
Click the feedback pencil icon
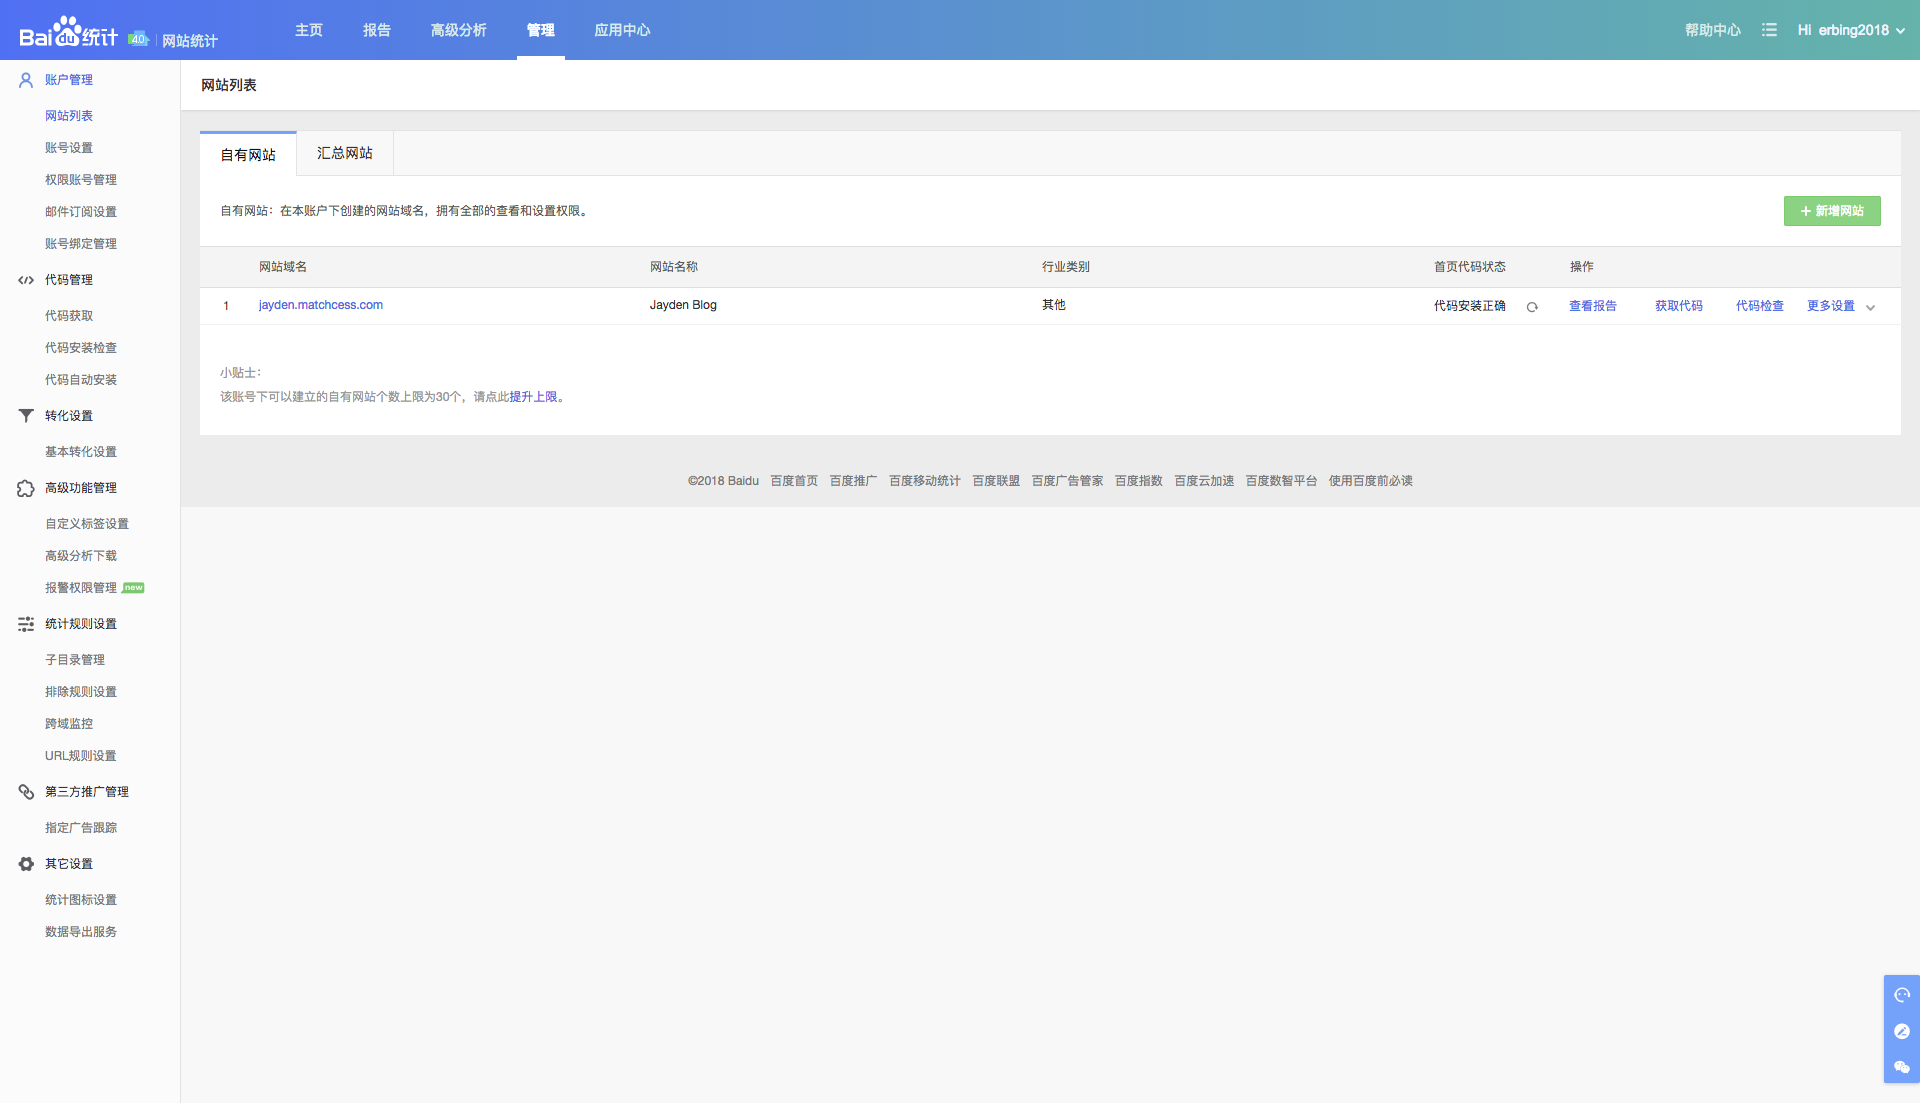pyautogui.click(x=1902, y=1031)
